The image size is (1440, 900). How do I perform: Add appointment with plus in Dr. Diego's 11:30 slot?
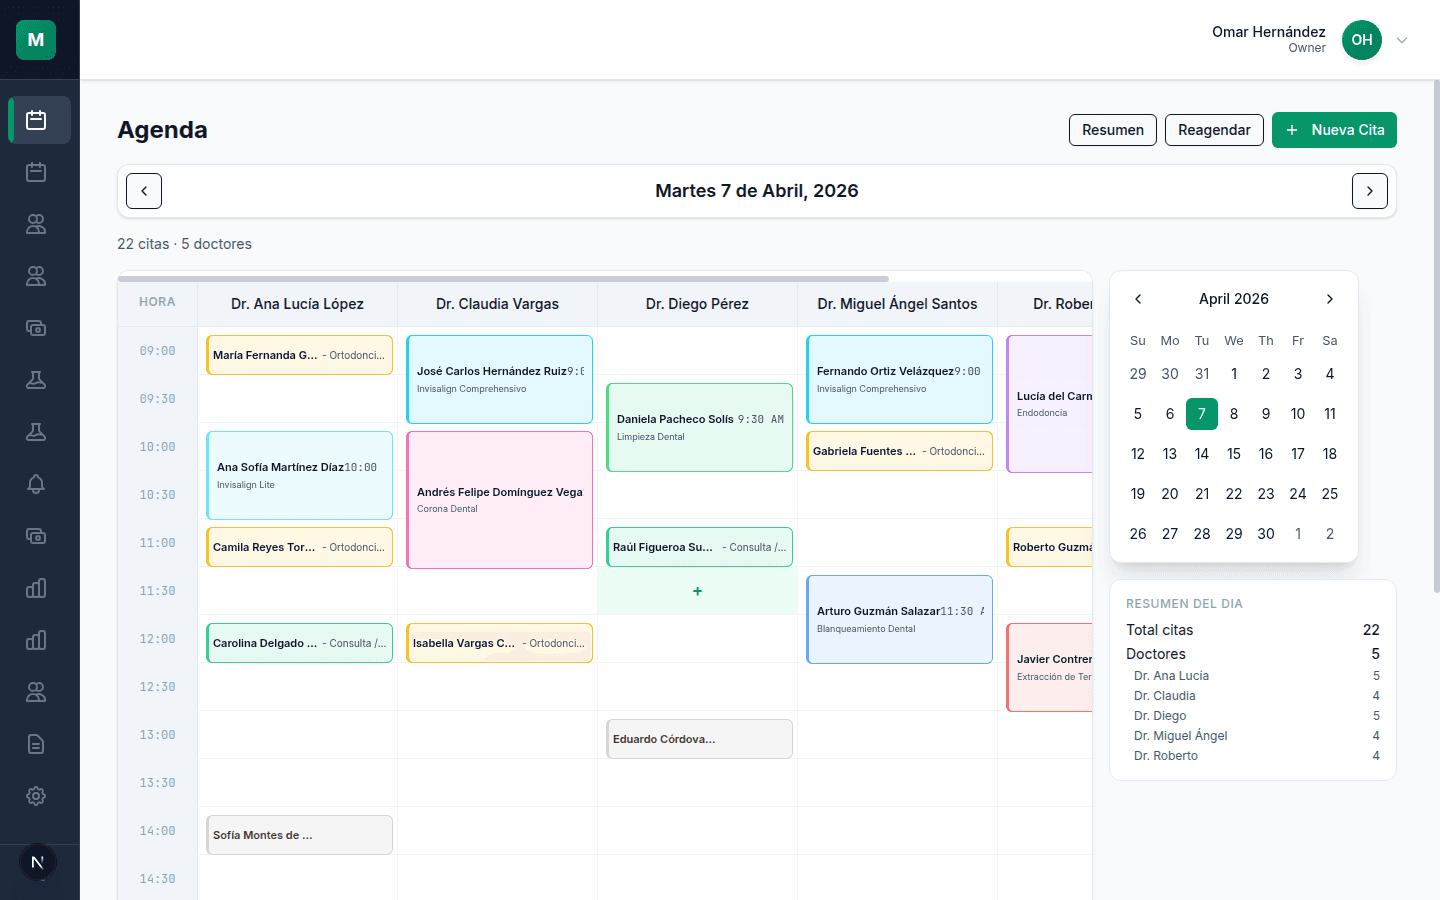point(697,591)
